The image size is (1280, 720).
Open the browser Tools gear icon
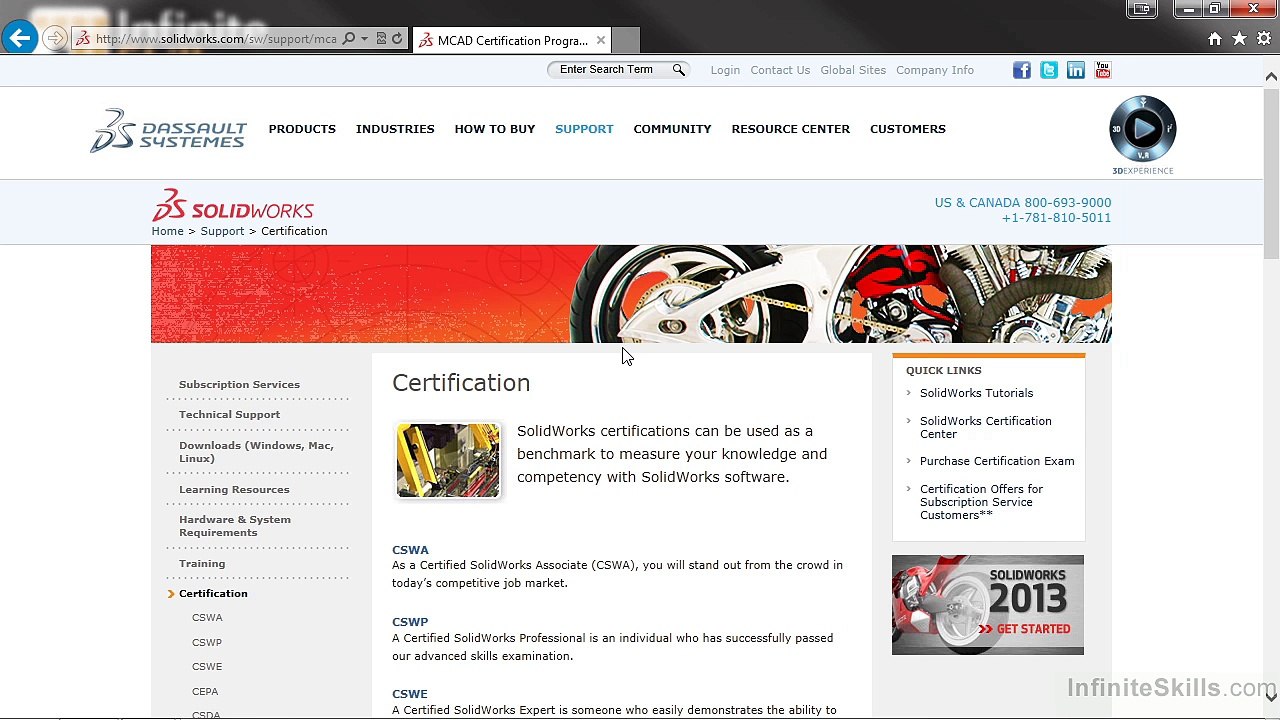tap(1264, 39)
